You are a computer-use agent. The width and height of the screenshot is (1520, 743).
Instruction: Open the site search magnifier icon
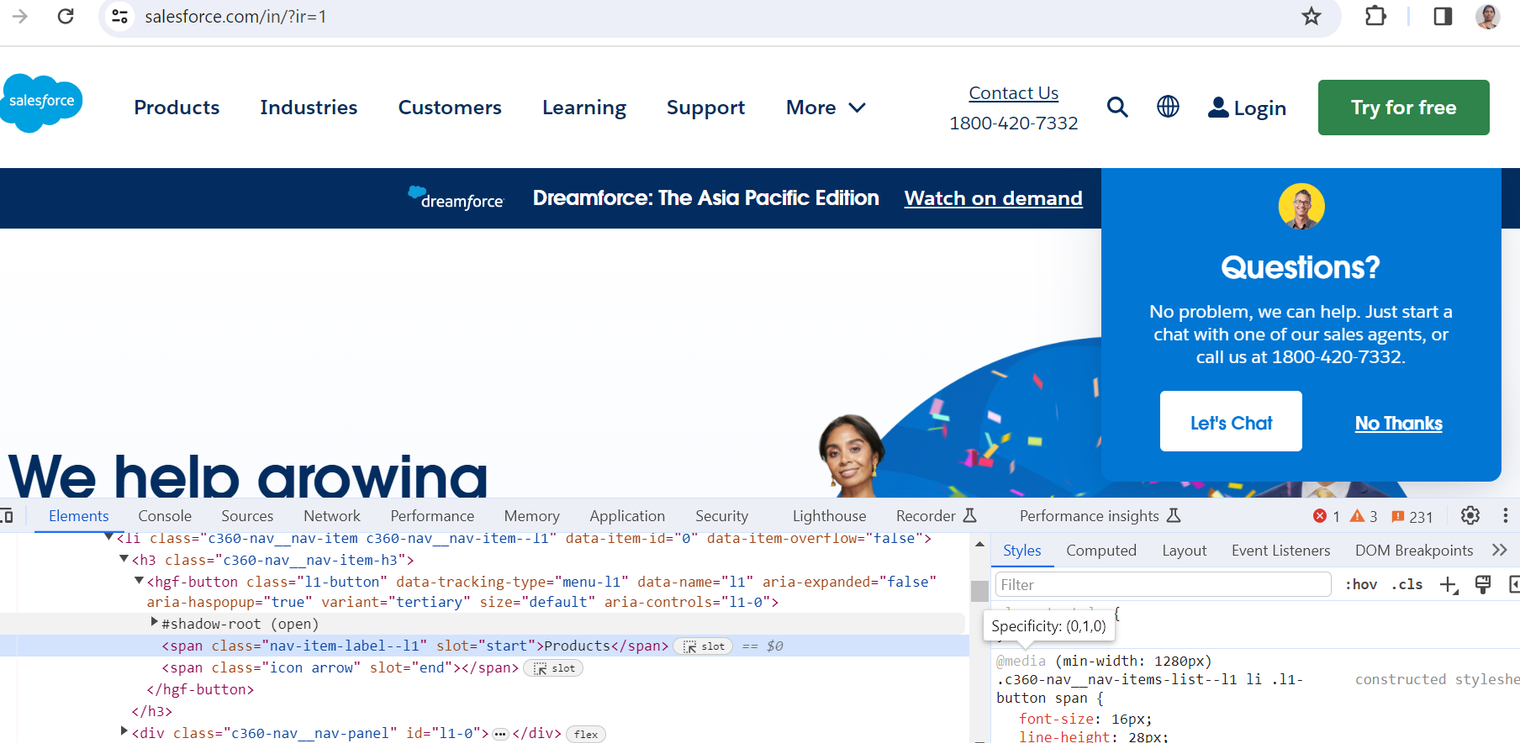coord(1117,107)
